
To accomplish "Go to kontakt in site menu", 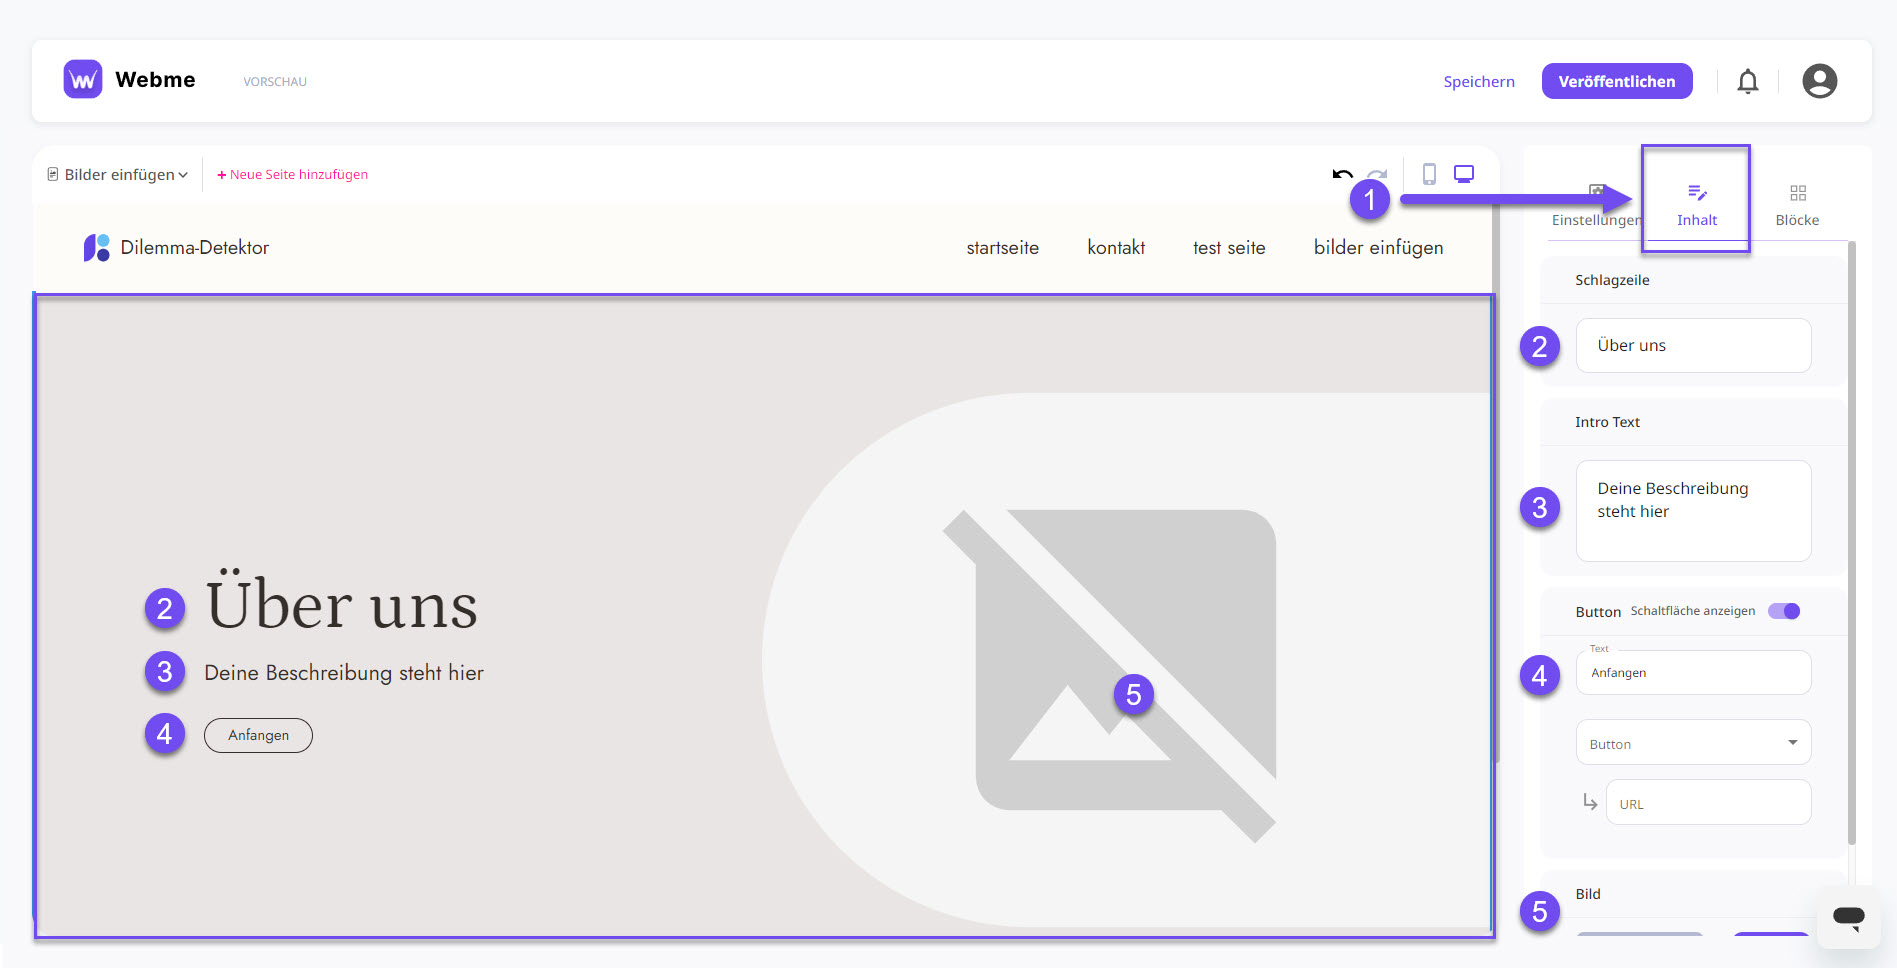I will click(1116, 247).
